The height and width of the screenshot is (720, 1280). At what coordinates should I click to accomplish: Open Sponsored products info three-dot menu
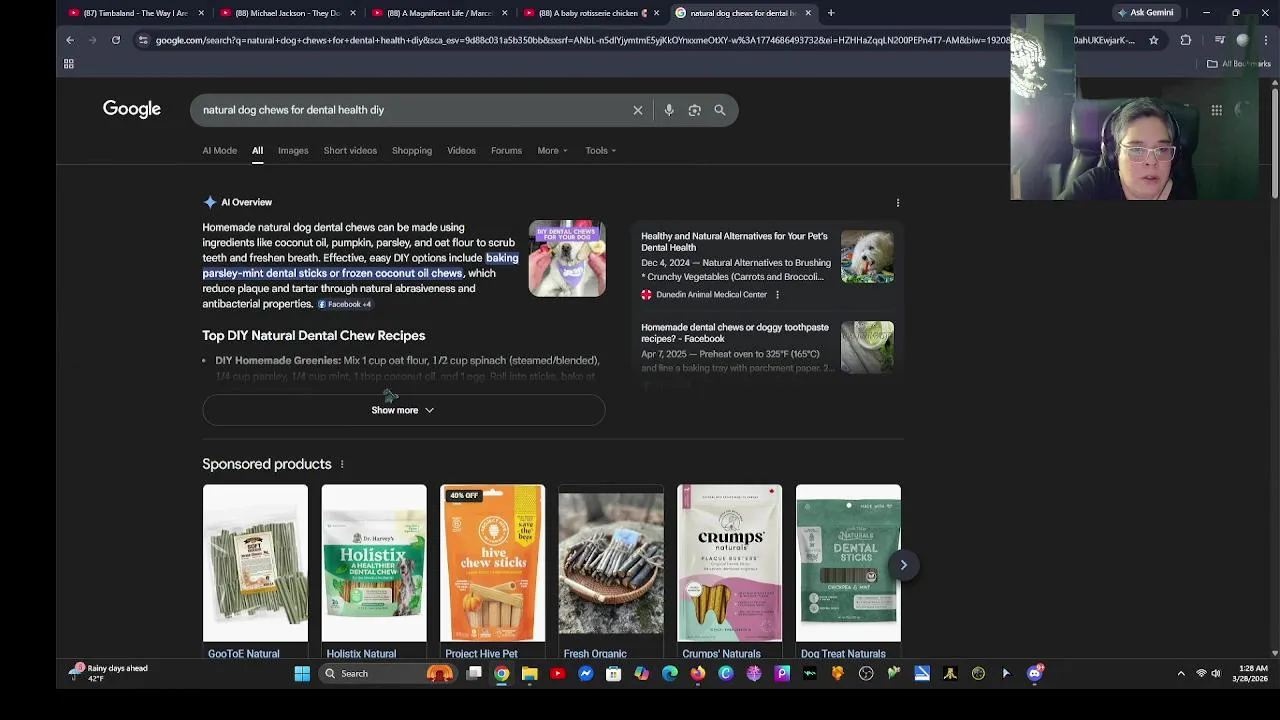[342, 464]
